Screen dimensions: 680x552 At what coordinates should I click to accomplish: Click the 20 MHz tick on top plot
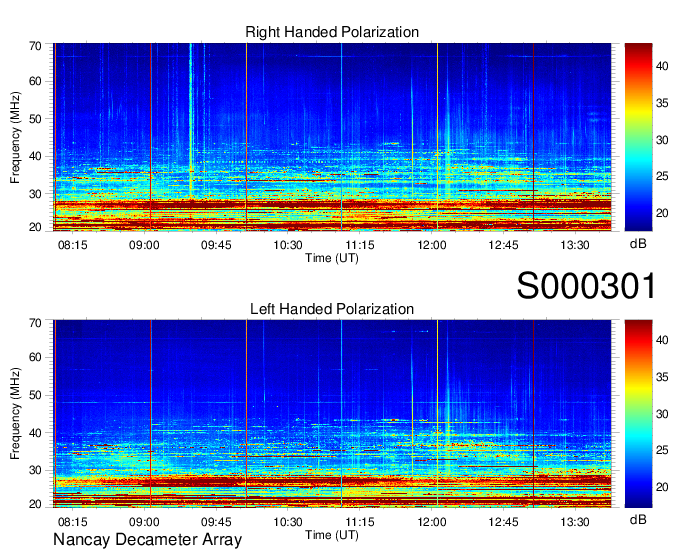click(35, 227)
